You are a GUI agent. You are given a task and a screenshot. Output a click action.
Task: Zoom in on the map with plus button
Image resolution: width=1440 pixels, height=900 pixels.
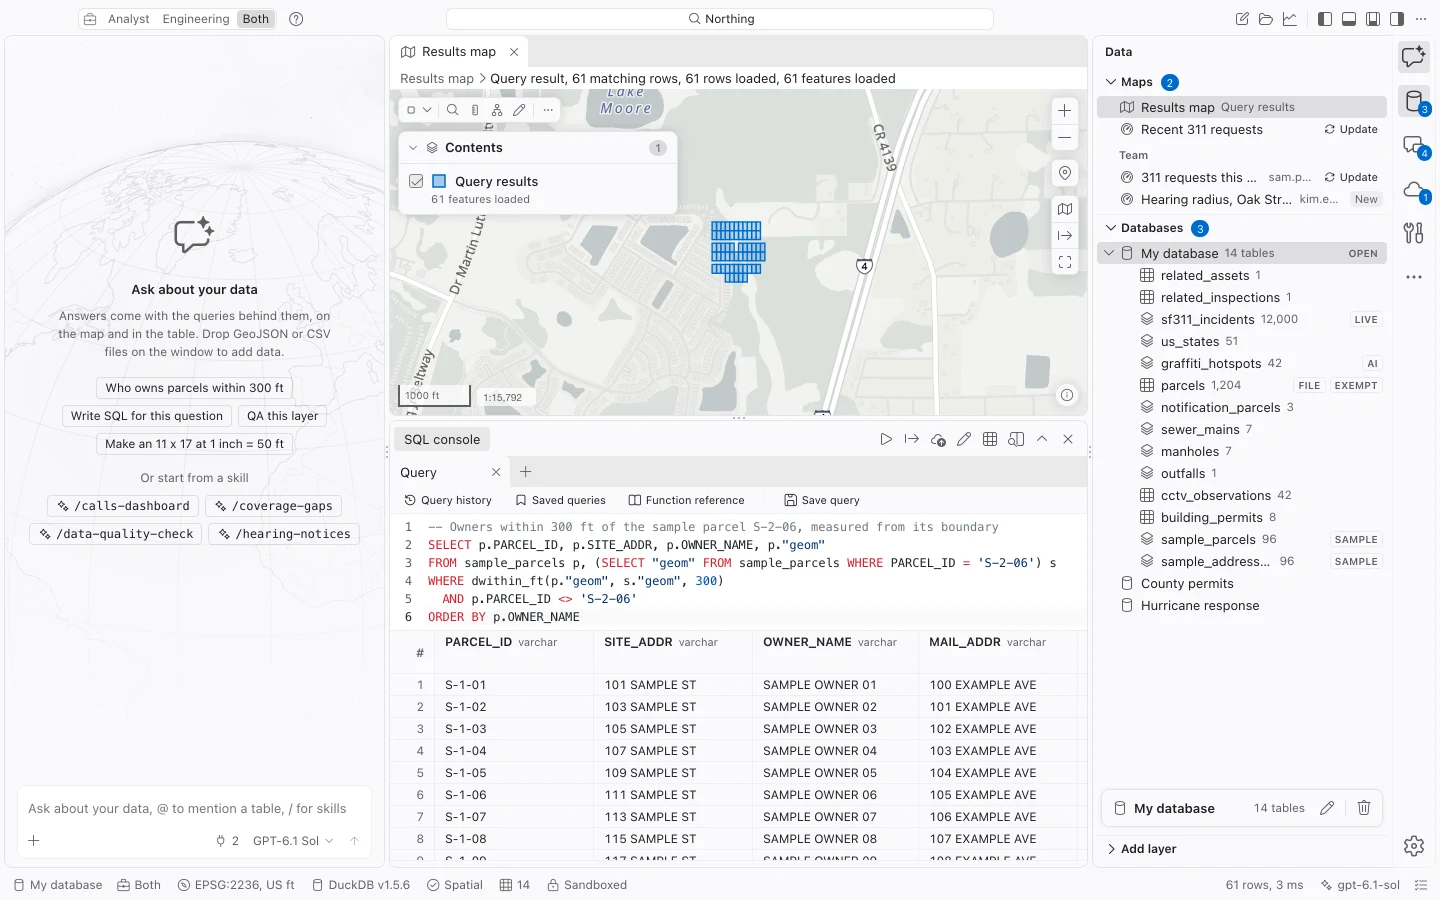(1065, 111)
